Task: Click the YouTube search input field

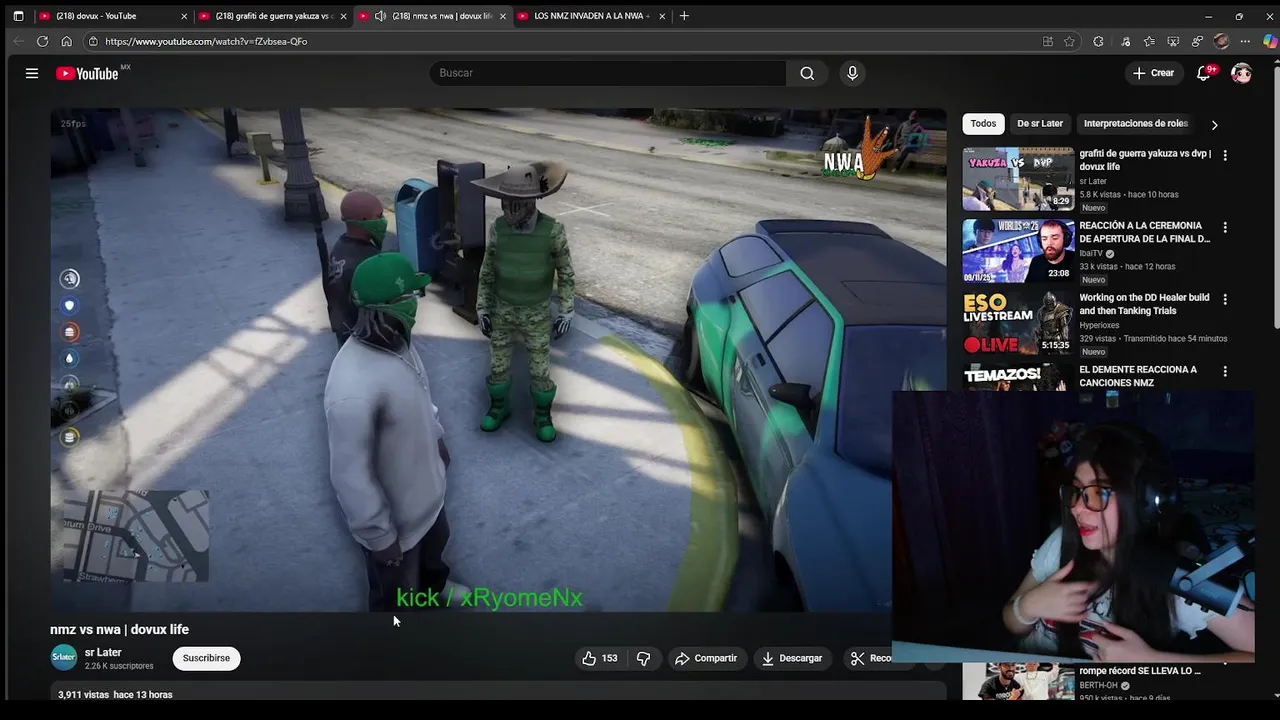Action: pyautogui.click(x=608, y=73)
